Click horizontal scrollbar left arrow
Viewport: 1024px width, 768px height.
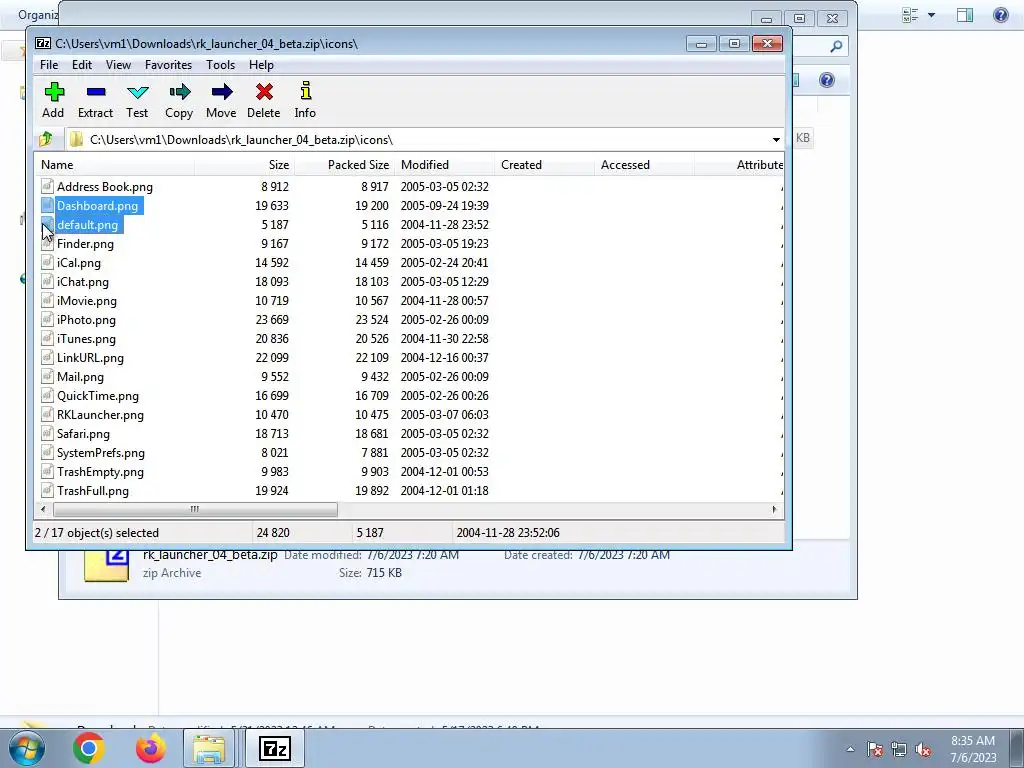tap(43, 509)
